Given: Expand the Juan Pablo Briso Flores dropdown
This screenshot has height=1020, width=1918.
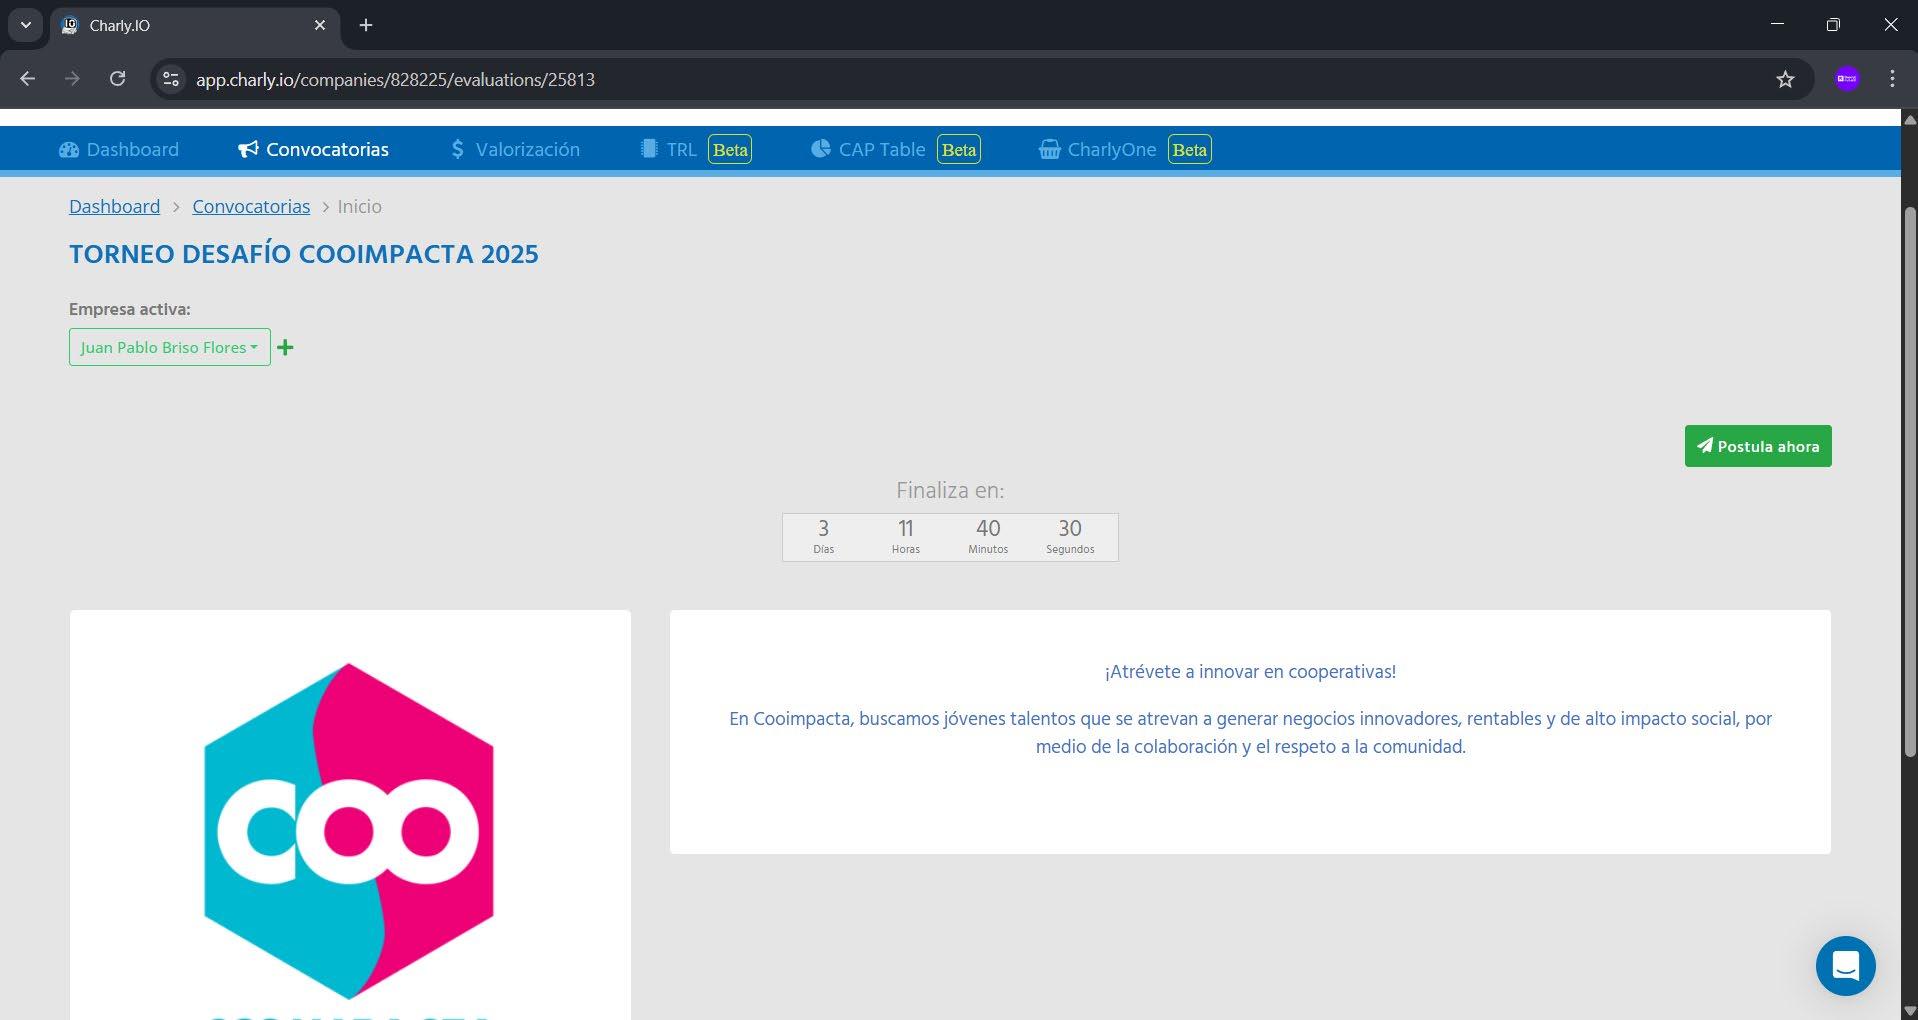Looking at the screenshot, I should (170, 347).
